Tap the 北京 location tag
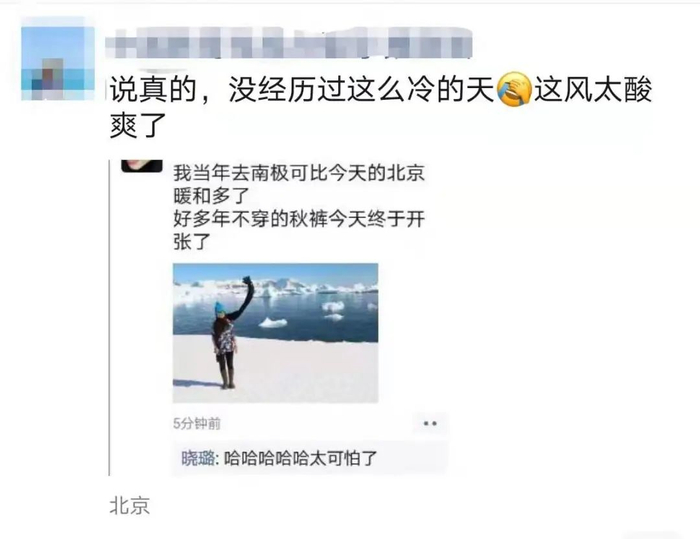Screen dimensions: 700x539 [x=129, y=506]
